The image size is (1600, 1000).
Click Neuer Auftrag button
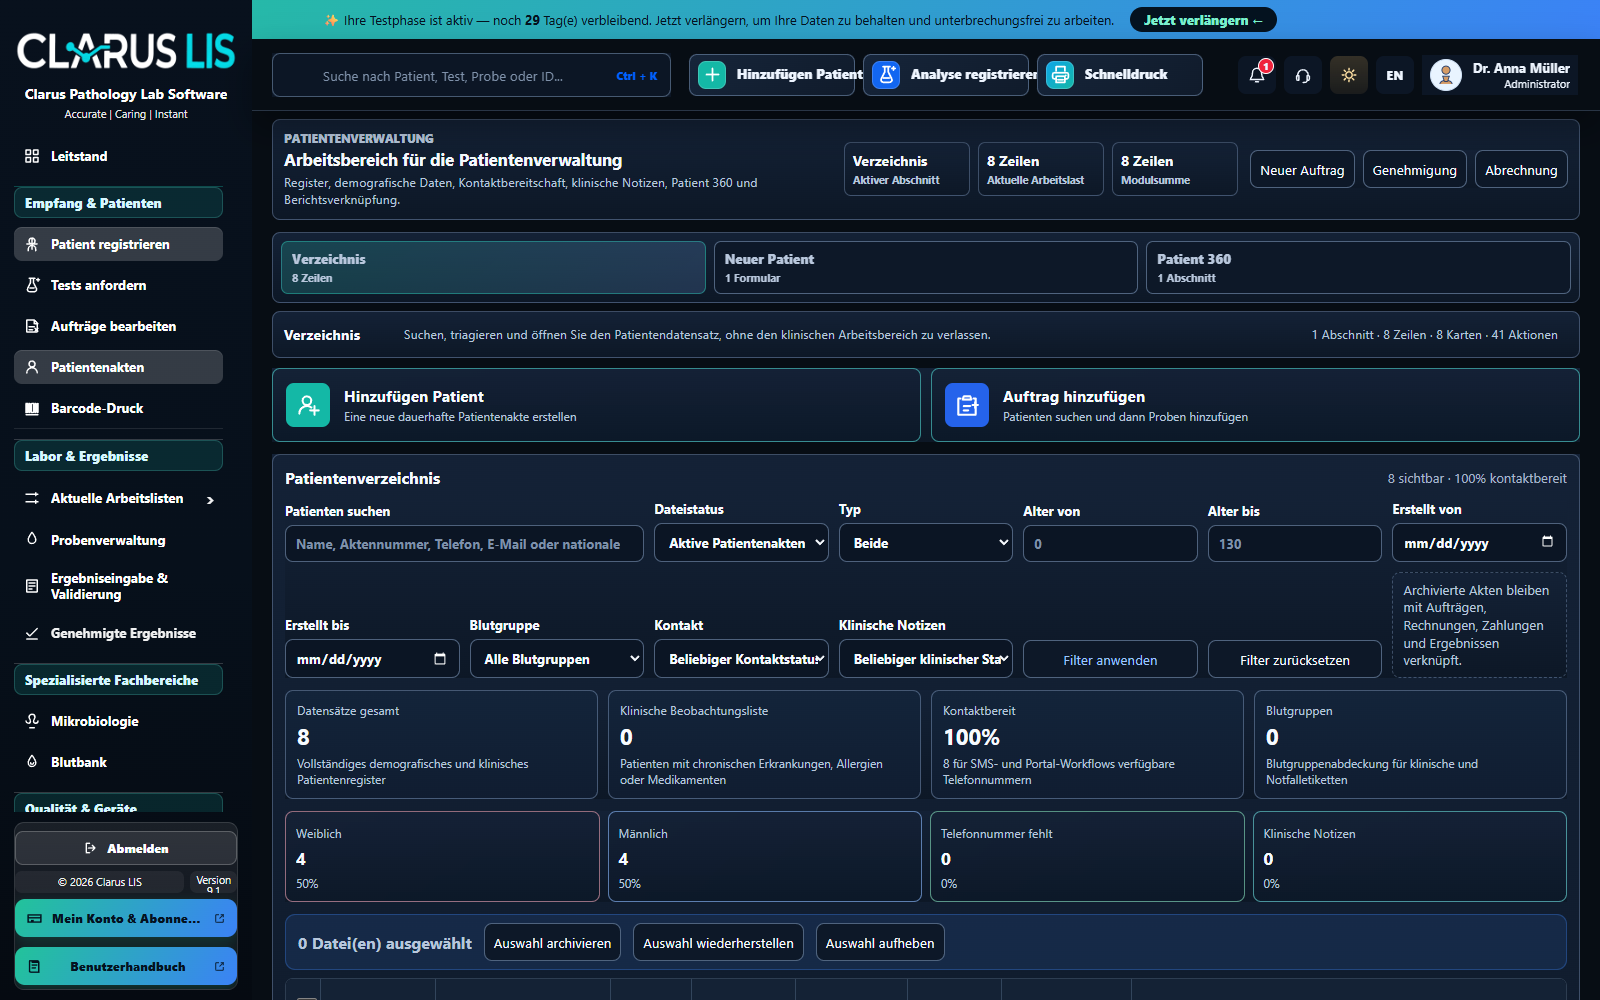point(1302,170)
